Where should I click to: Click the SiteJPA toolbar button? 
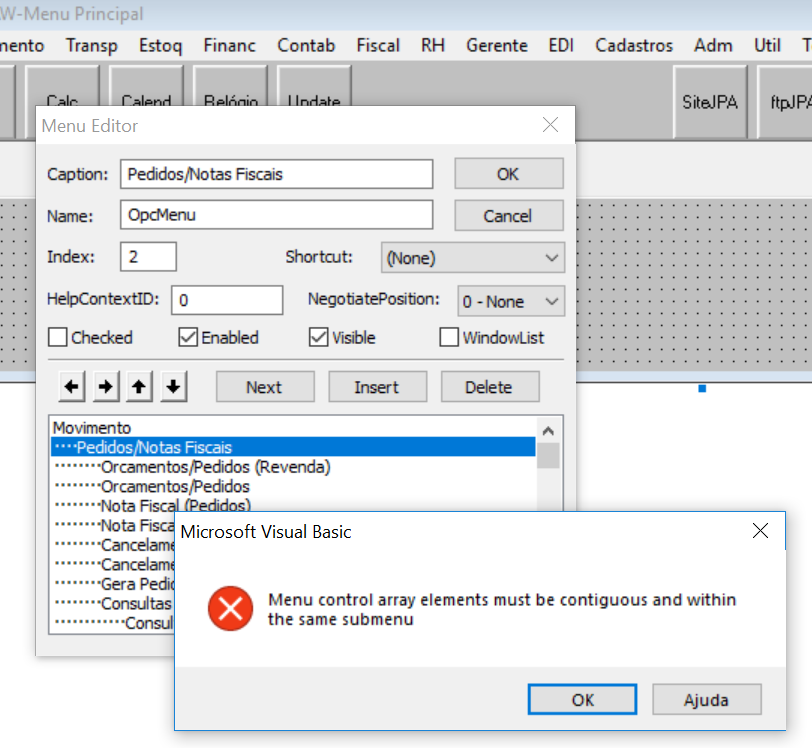[710, 102]
